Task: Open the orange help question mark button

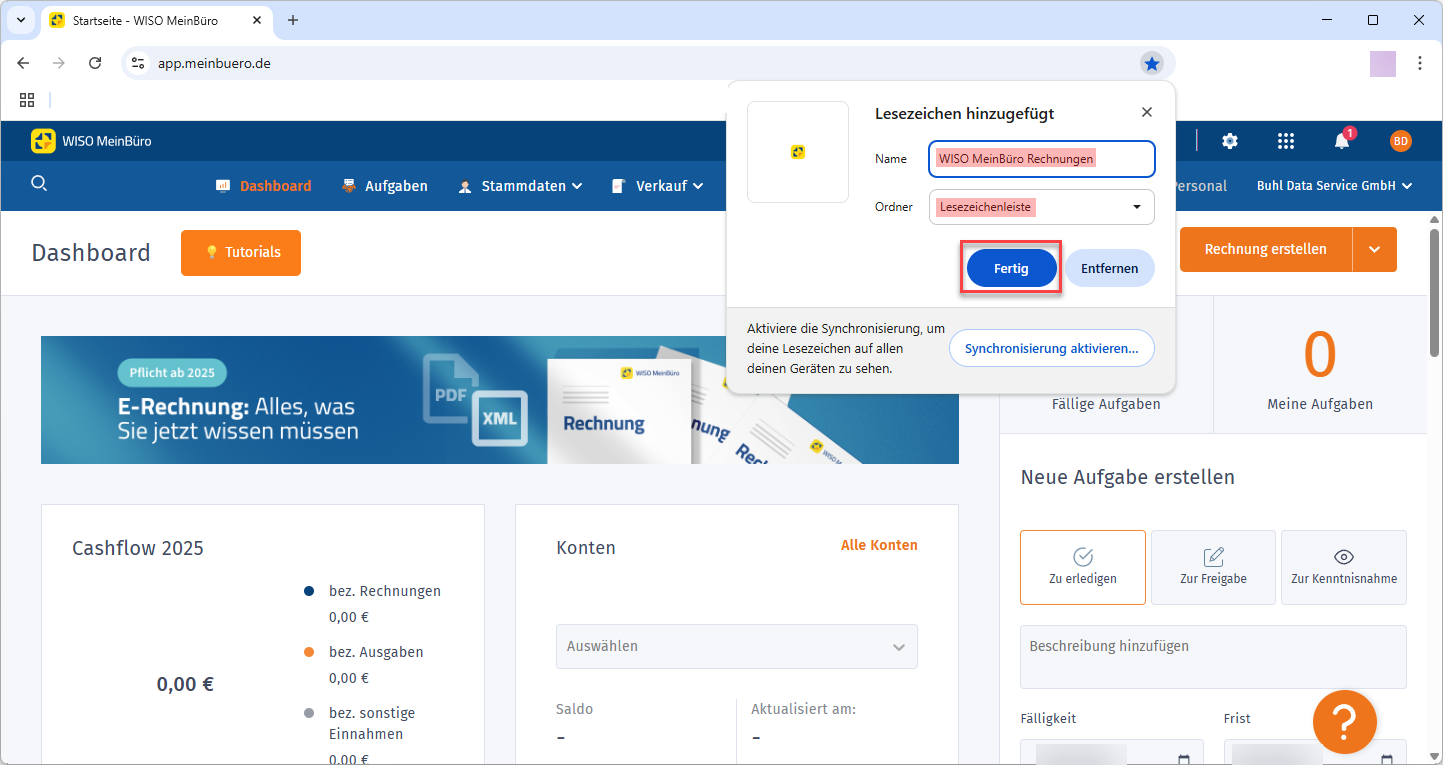Action: click(x=1344, y=722)
